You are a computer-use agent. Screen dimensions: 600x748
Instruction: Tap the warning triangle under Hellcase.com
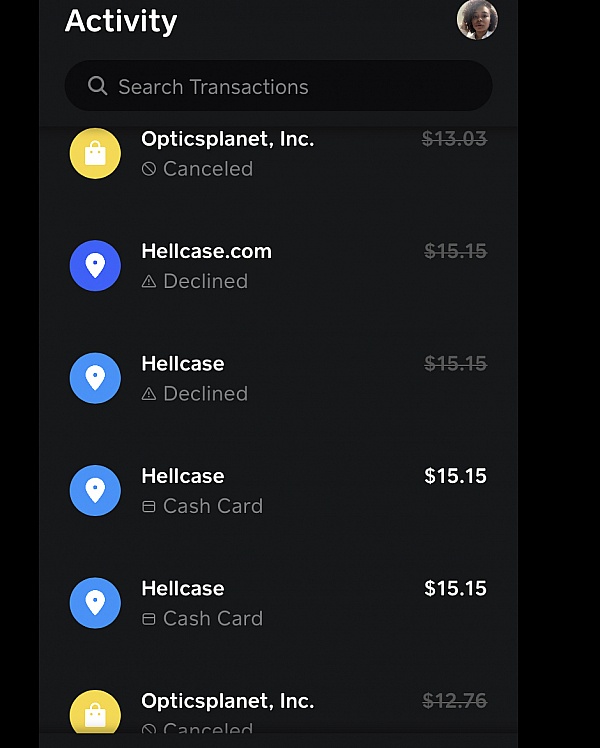[149, 282]
